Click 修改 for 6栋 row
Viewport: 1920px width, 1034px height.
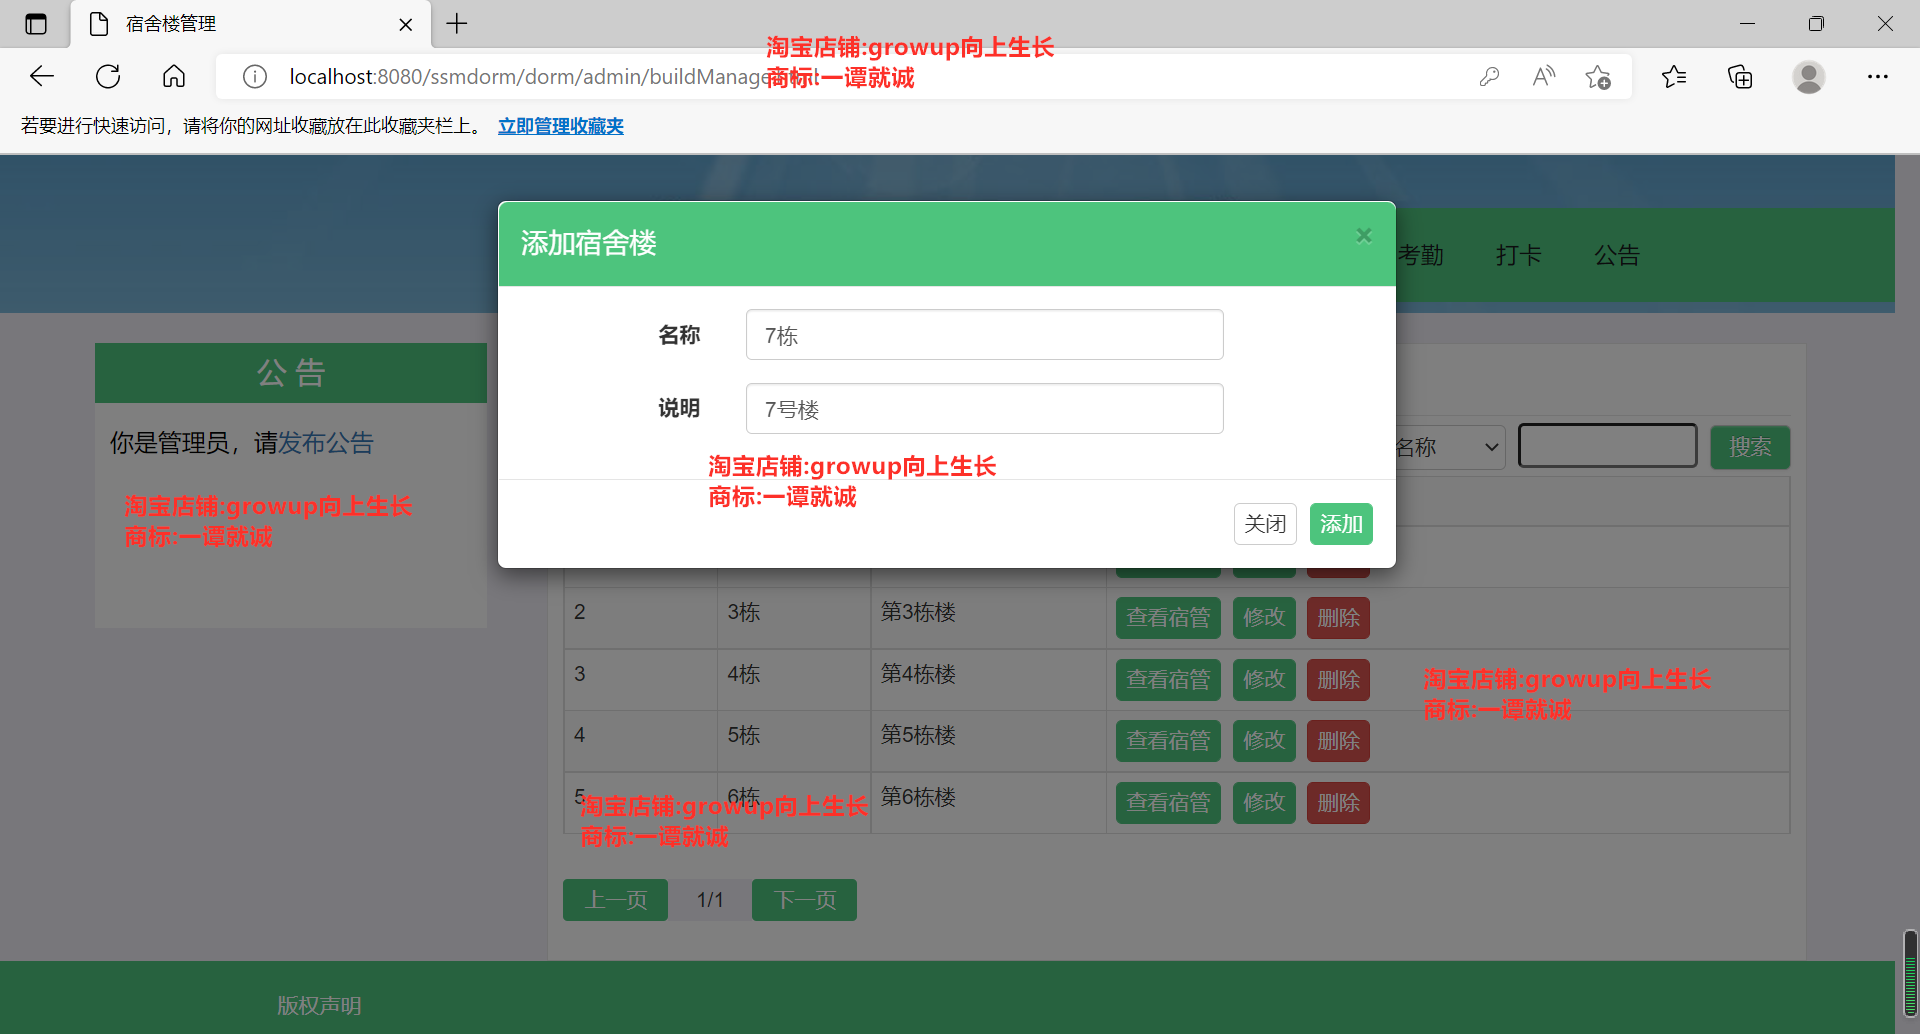coord(1264,803)
